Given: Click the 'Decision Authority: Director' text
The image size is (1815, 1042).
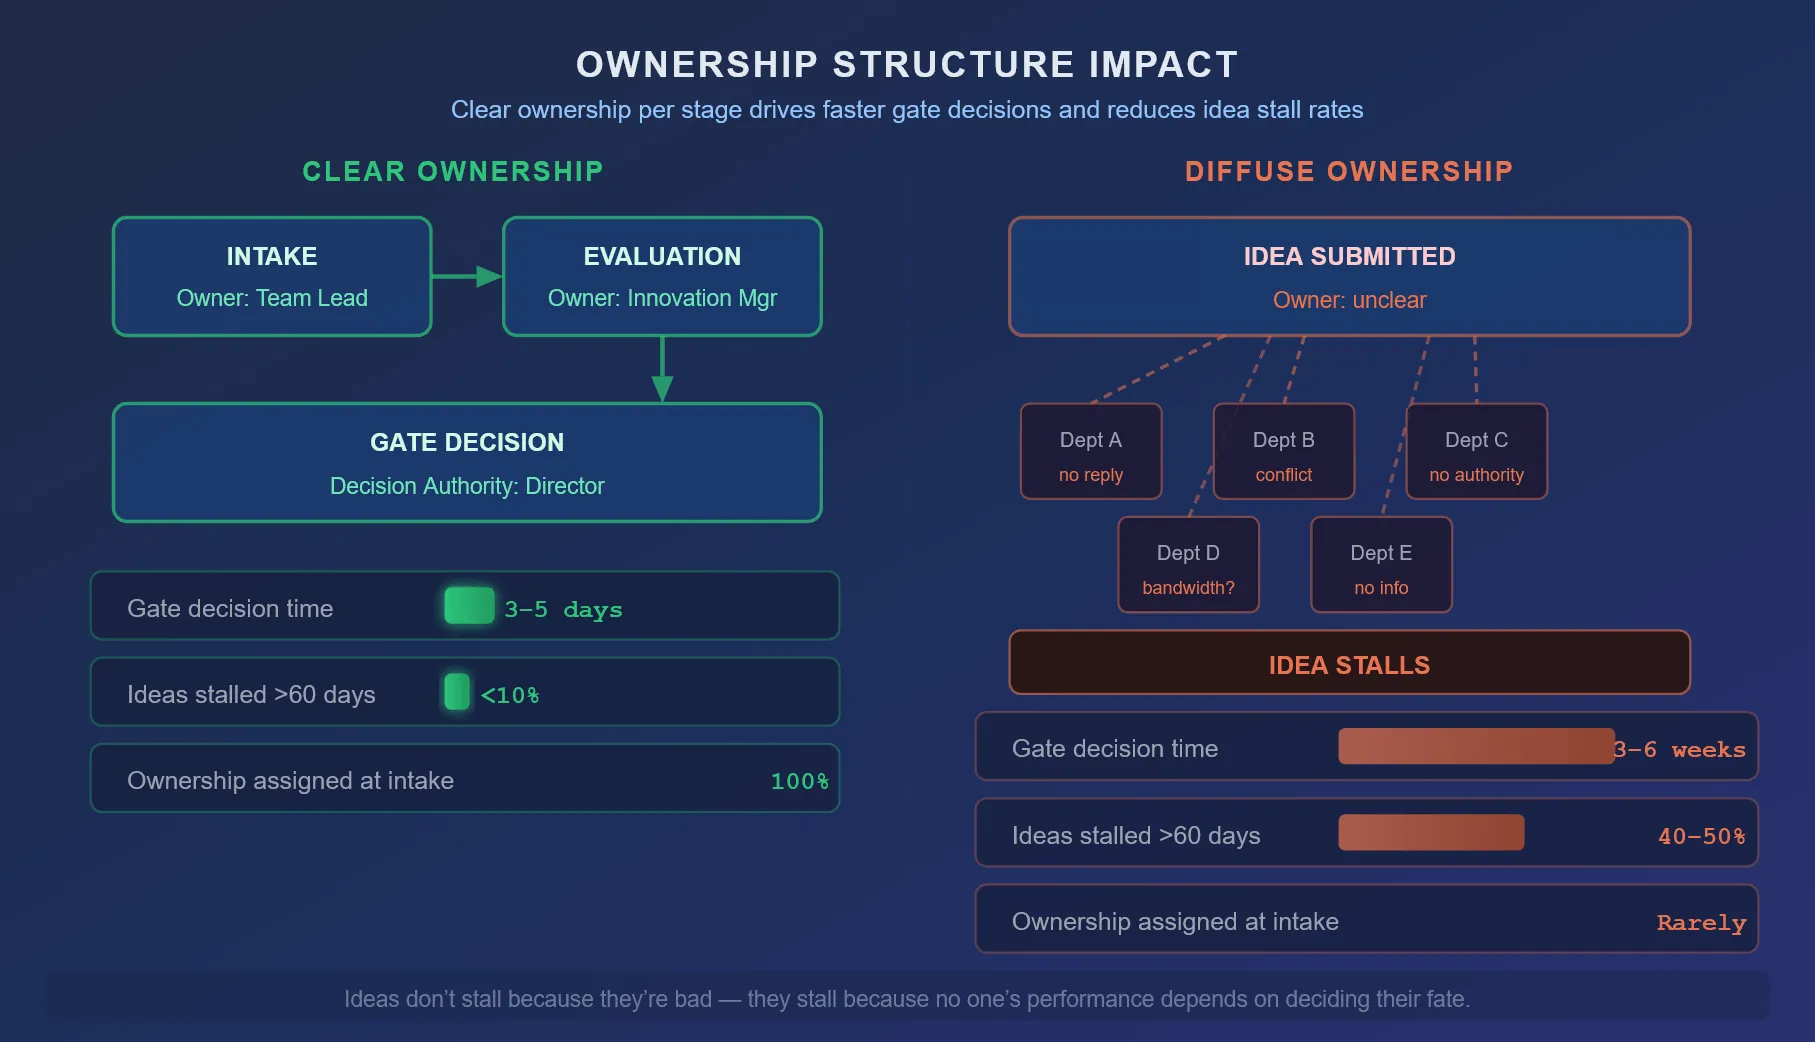Looking at the screenshot, I should click(467, 486).
